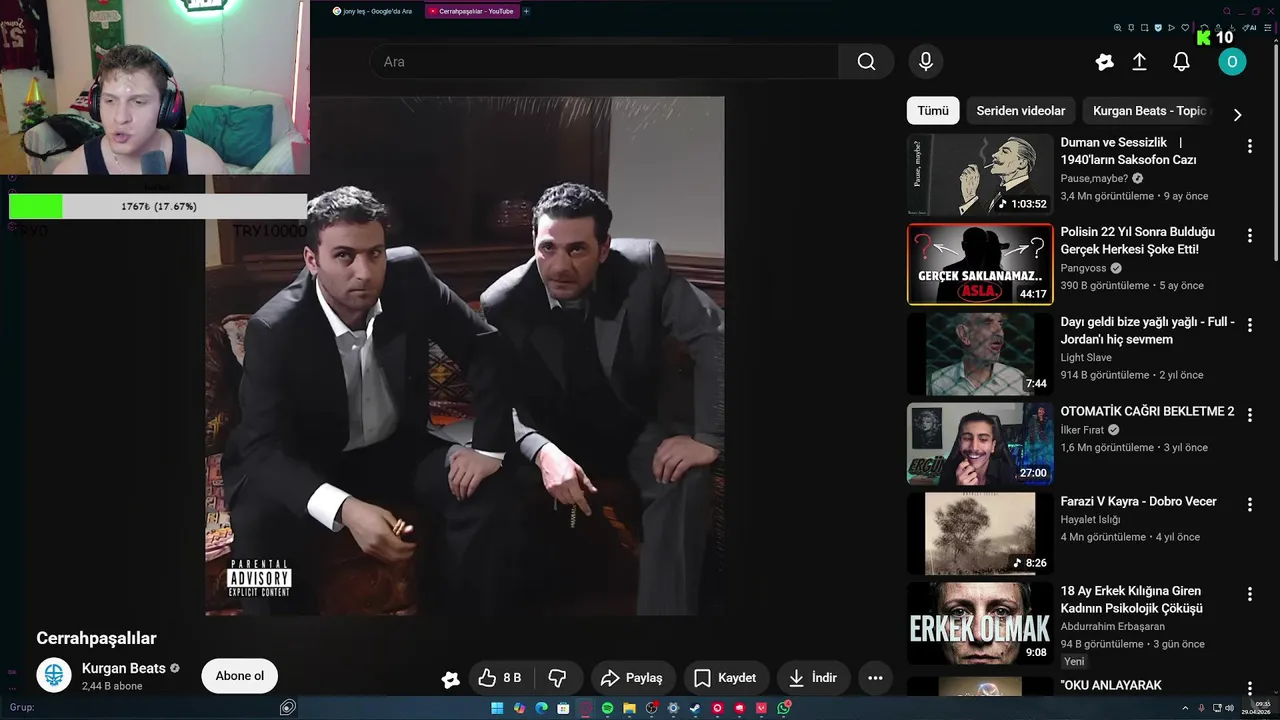Open the account avatar with letter O
1280x720 pixels.
[x=1232, y=62]
